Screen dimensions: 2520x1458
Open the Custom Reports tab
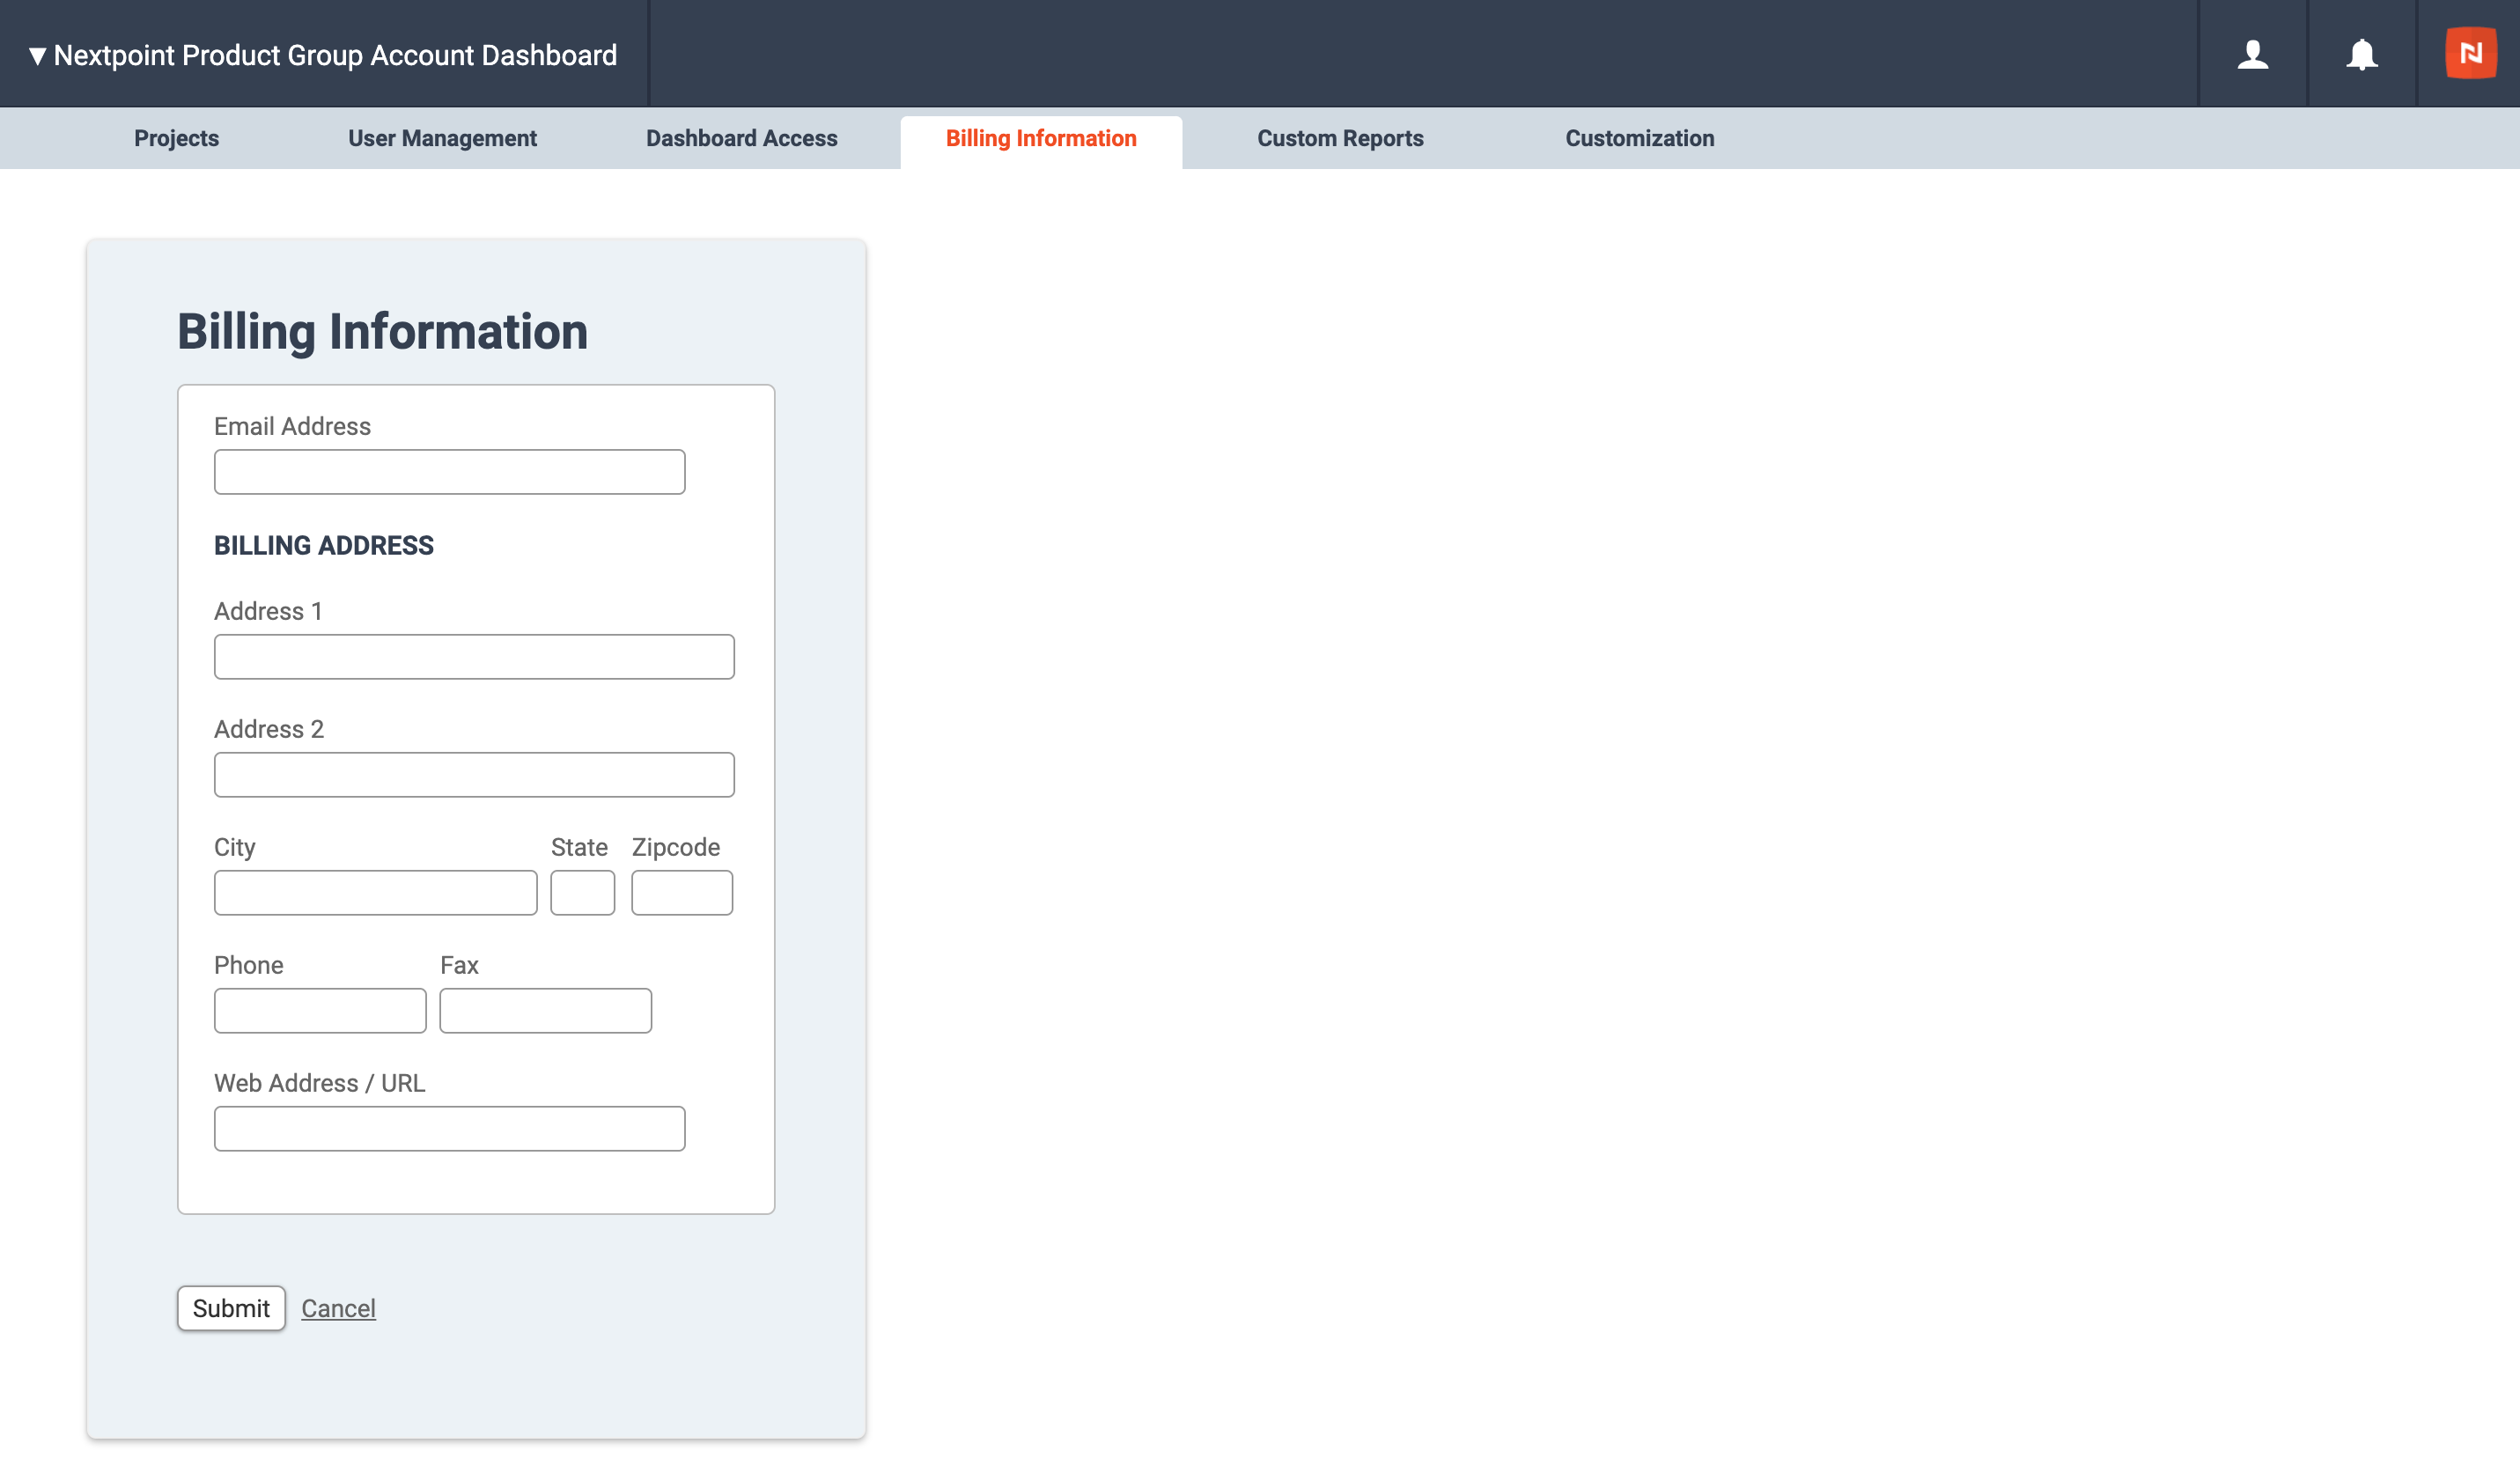(1340, 138)
